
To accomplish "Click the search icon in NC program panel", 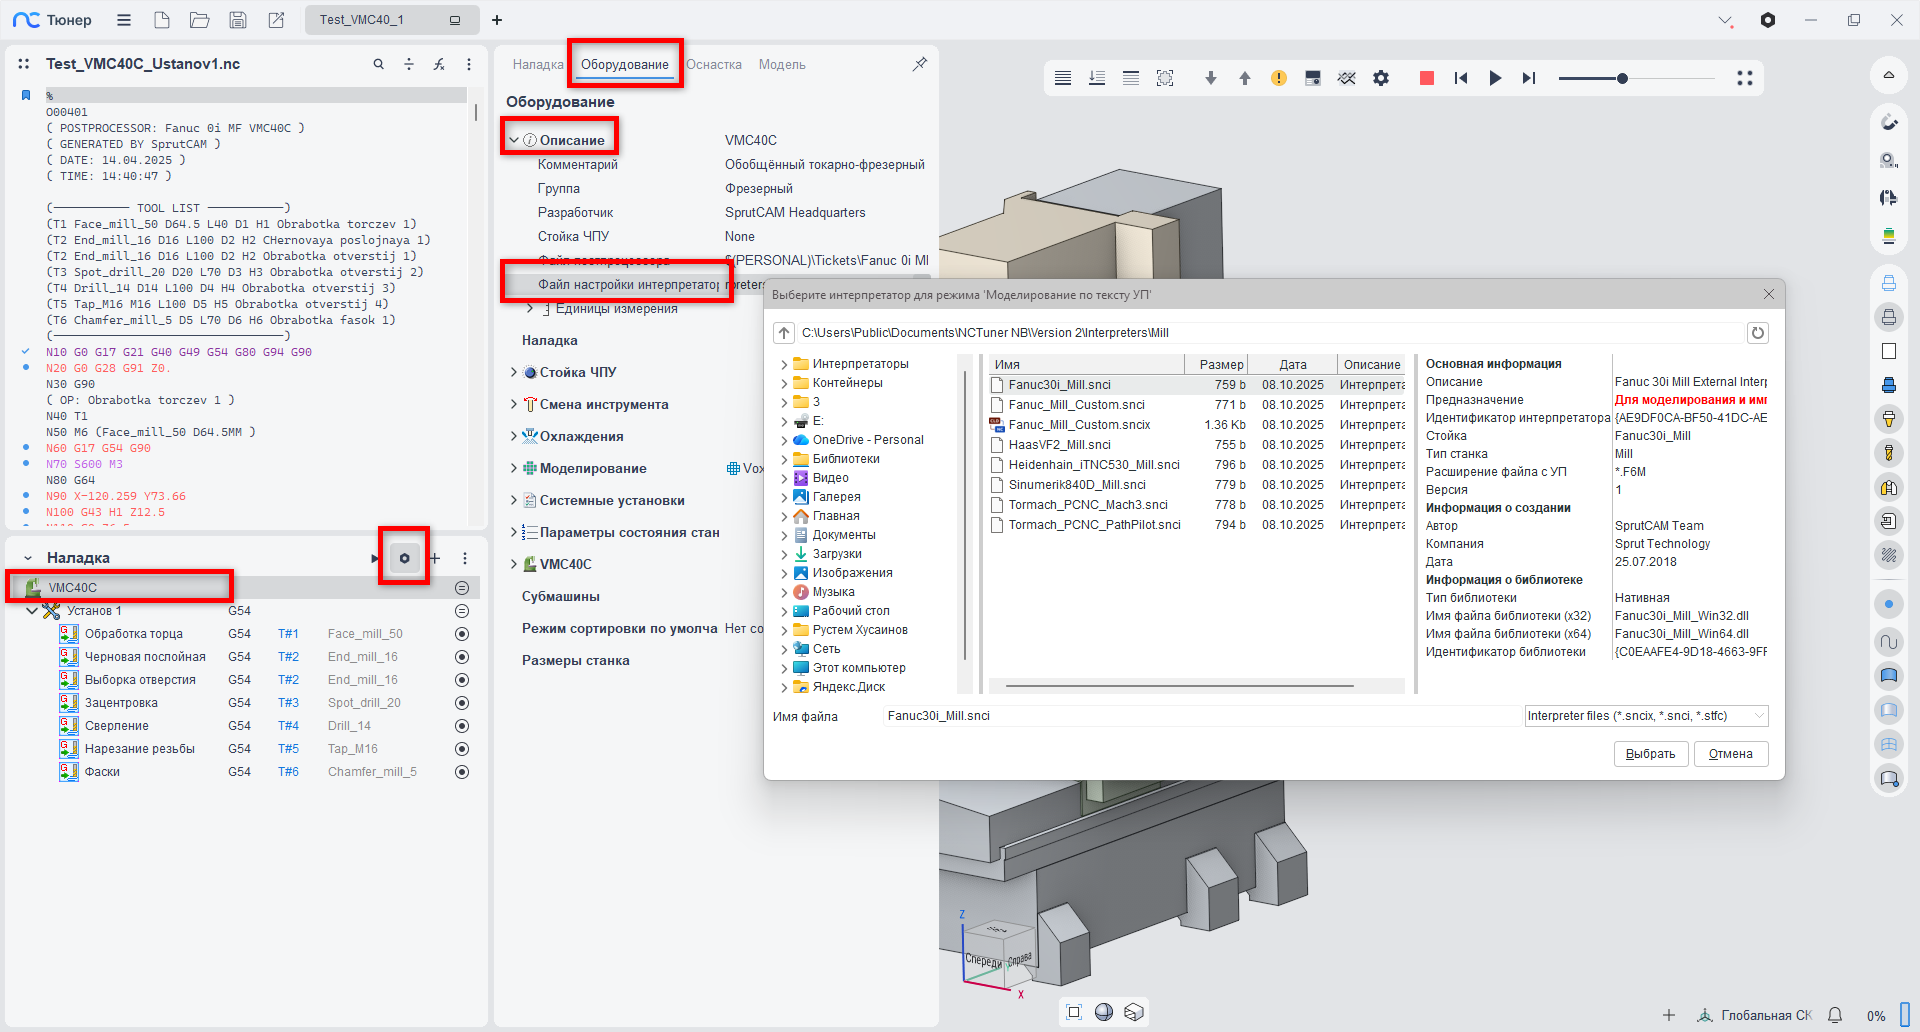I will (x=378, y=64).
